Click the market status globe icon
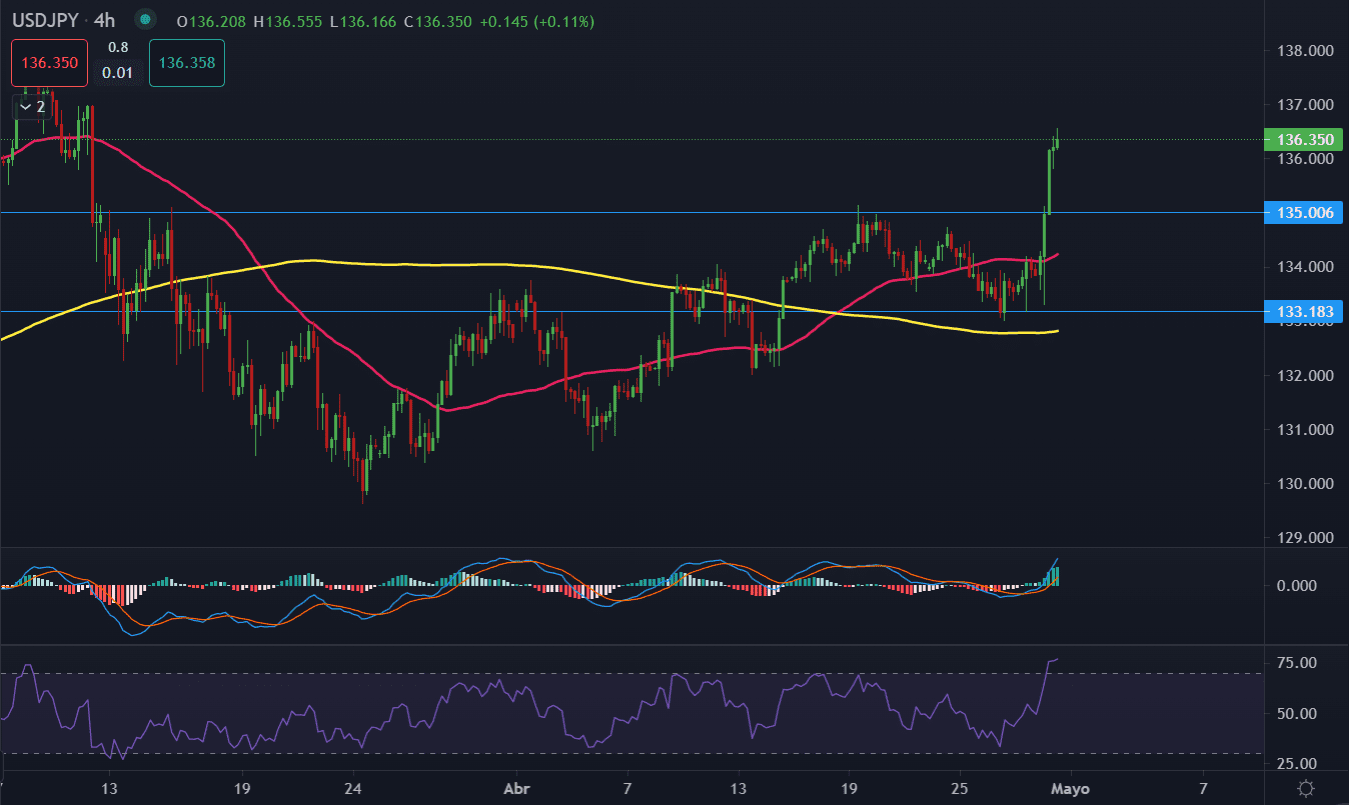Viewport: 1349px width, 805px height. [146, 20]
